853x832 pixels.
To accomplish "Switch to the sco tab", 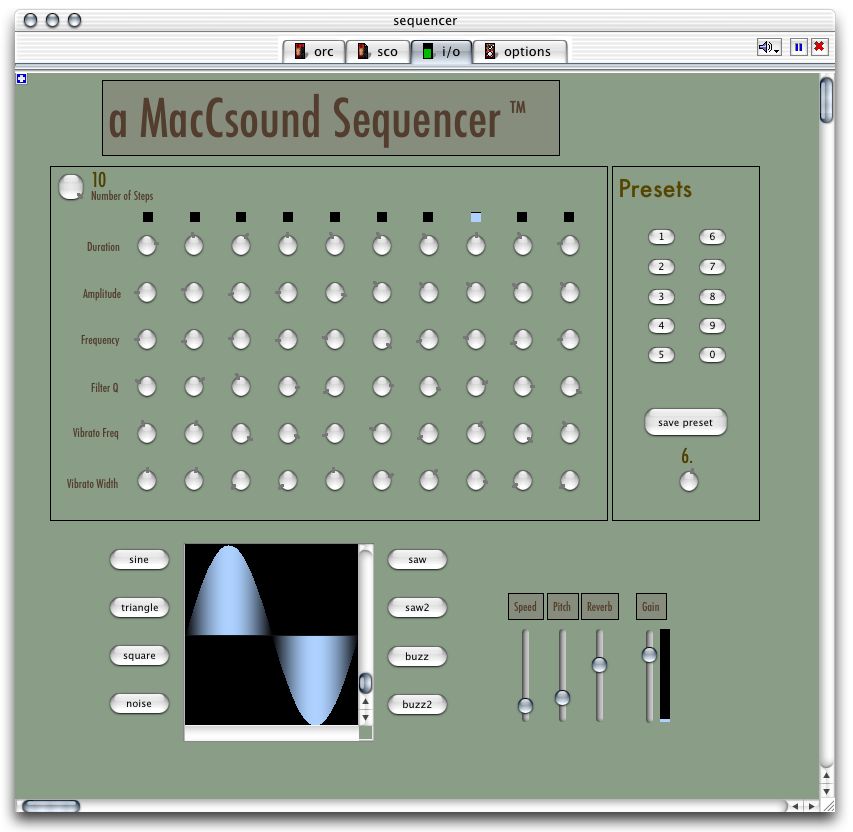I will pyautogui.click(x=378, y=52).
